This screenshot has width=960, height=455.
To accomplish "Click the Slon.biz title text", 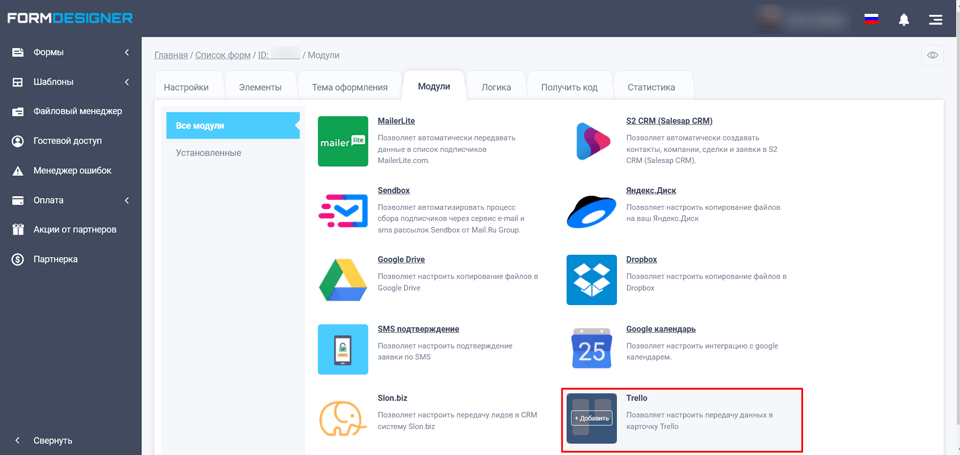I will pyautogui.click(x=392, y=398).
